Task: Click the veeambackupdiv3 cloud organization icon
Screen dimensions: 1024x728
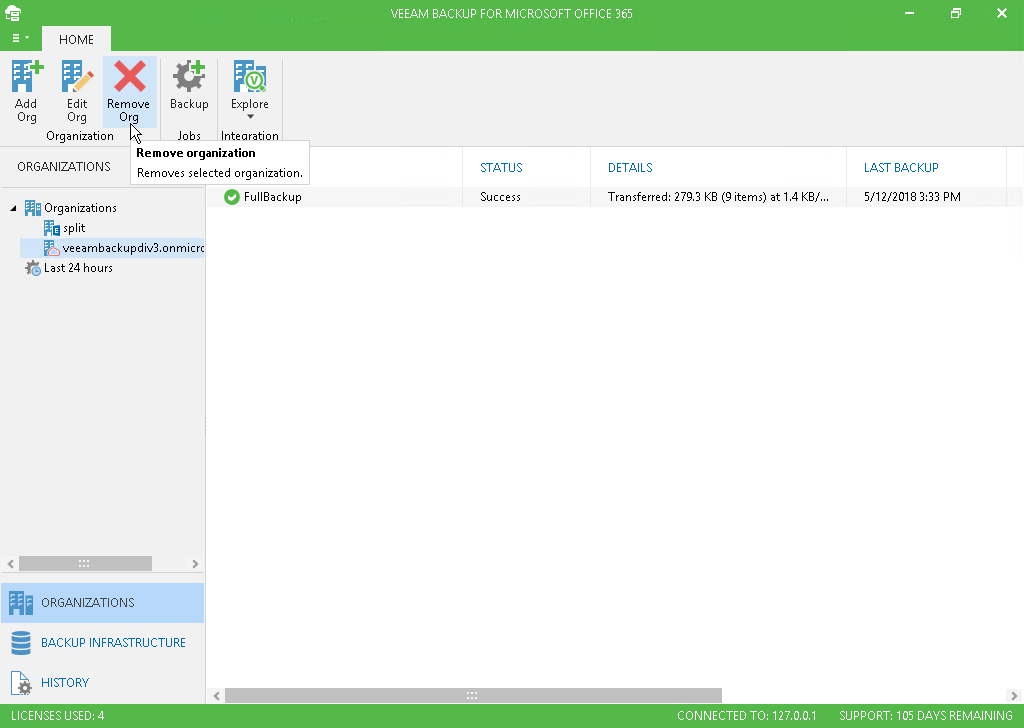Action: click(52, 248)
